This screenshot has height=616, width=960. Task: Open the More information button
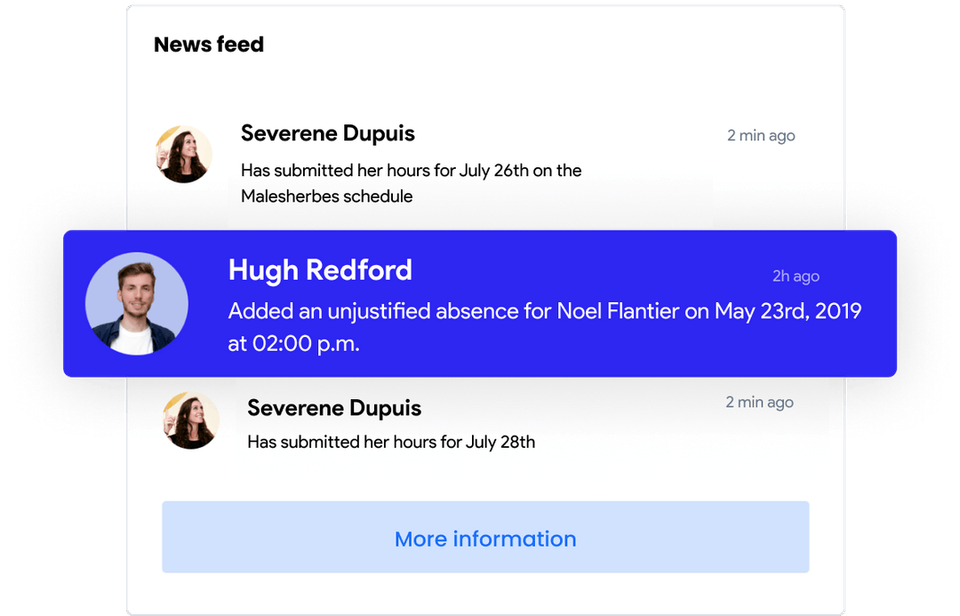(x=485, y=538)
